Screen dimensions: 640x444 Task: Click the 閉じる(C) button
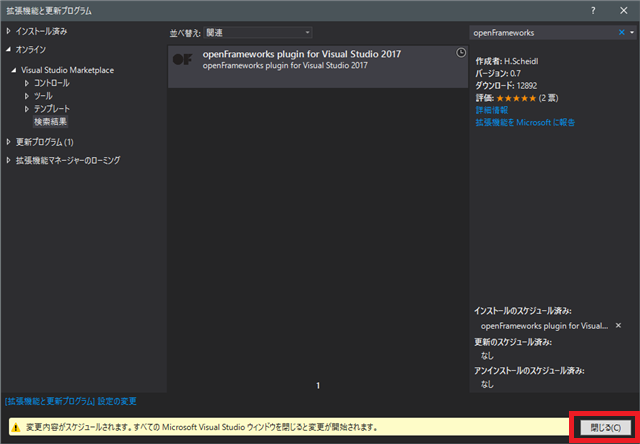(x=606, y=427)
